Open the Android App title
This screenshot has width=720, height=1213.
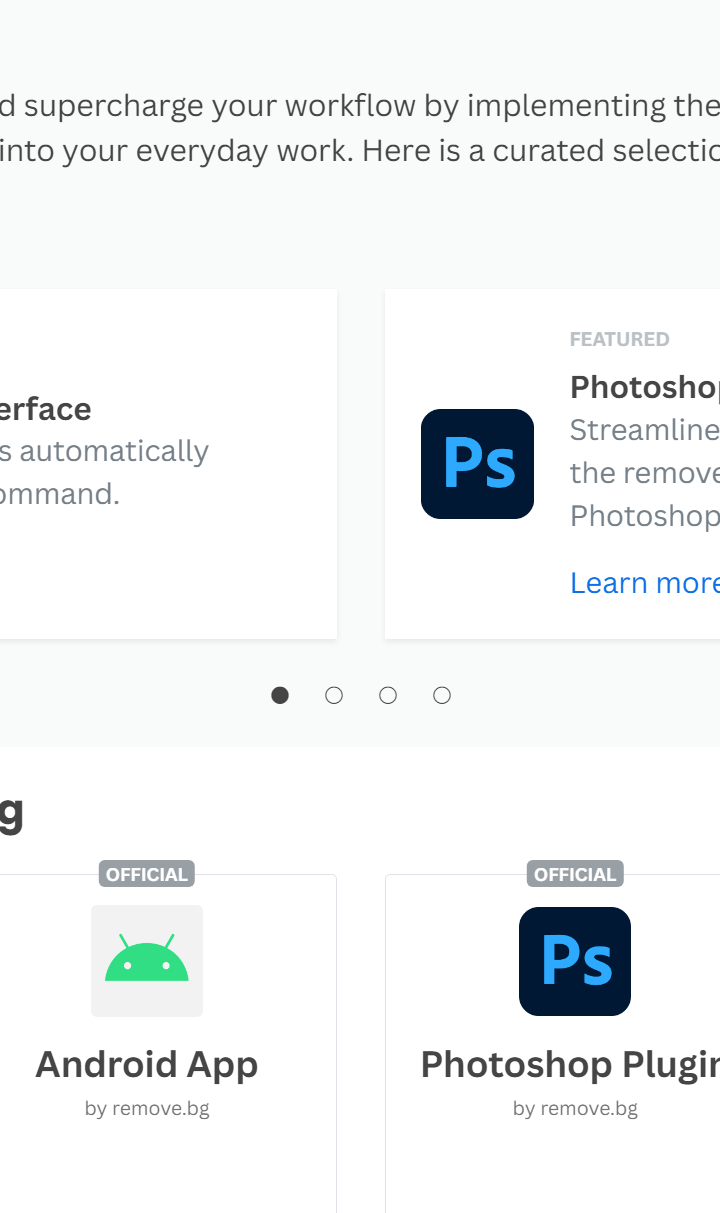pos(147,1064)
